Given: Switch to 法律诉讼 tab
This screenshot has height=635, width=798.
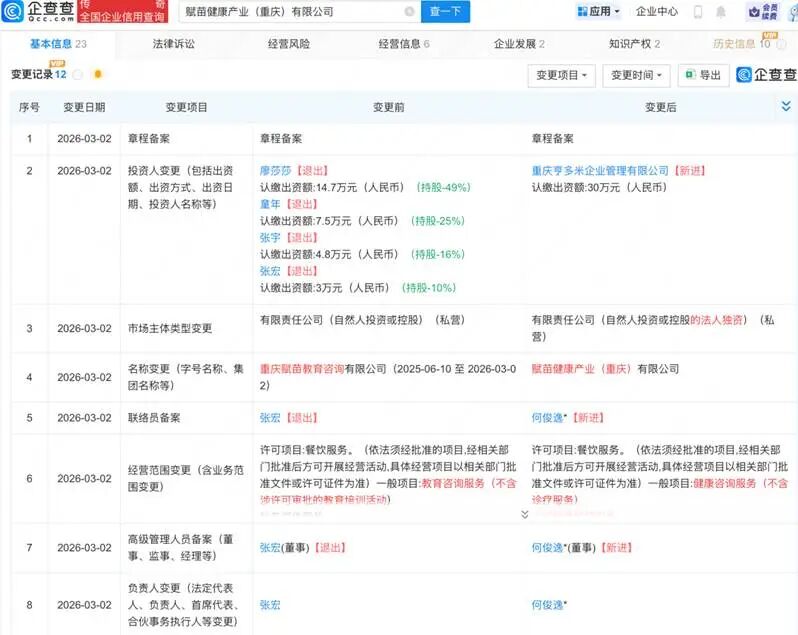Looking at the screenshot, I should tap(174, 44).
